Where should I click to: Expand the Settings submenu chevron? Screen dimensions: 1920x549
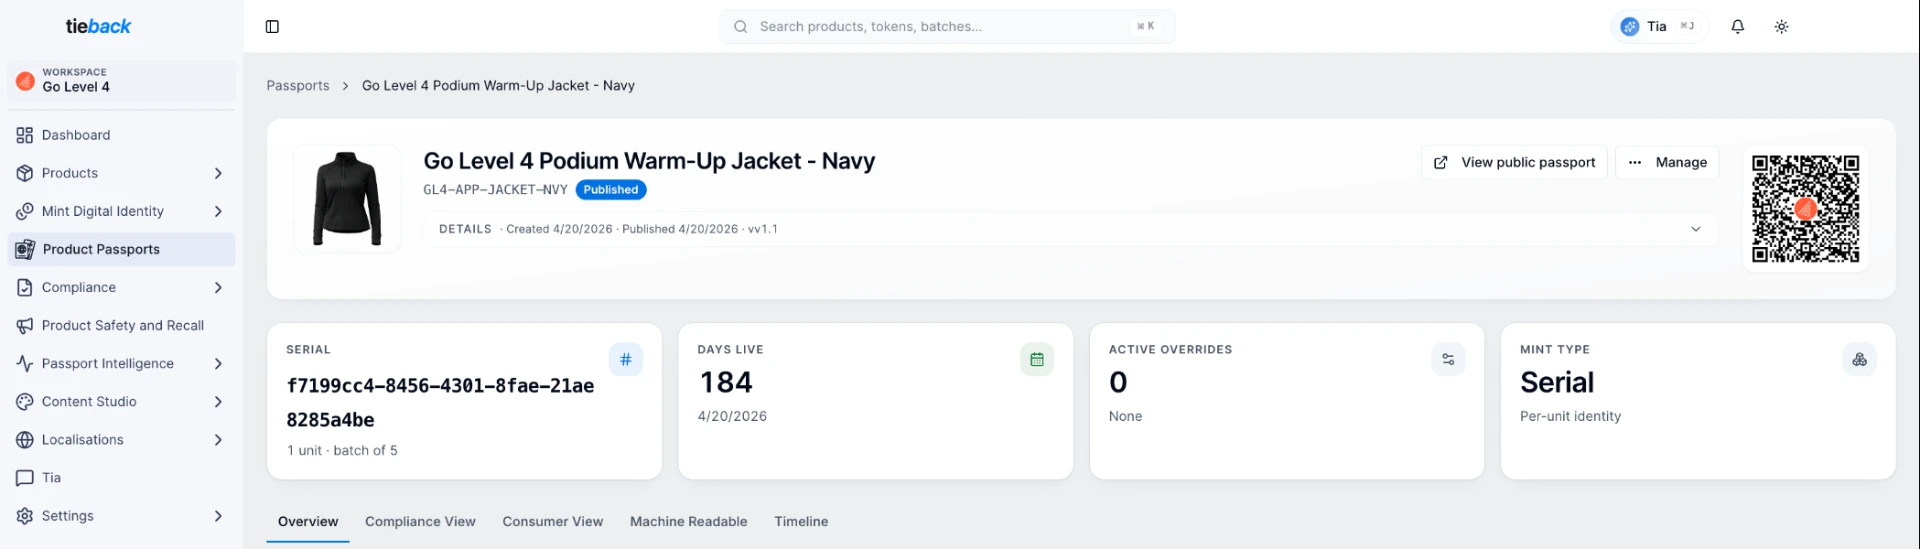pos(218,515)
